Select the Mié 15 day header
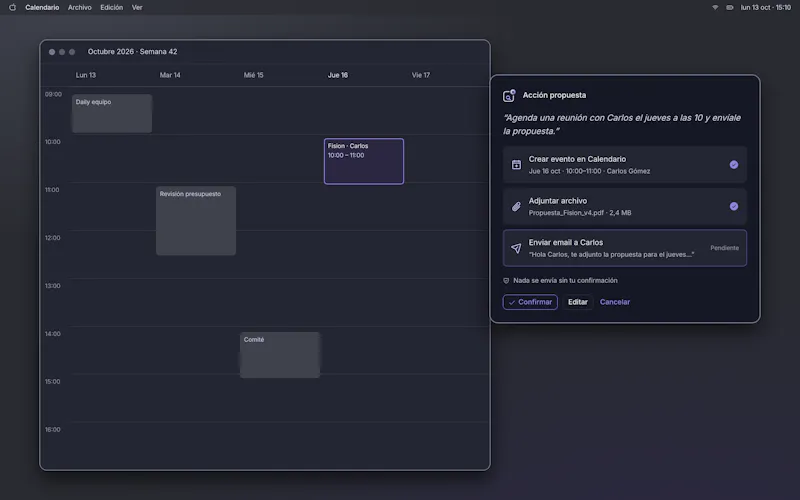This screenshot has height=500, width=800. tap(254, 75)
